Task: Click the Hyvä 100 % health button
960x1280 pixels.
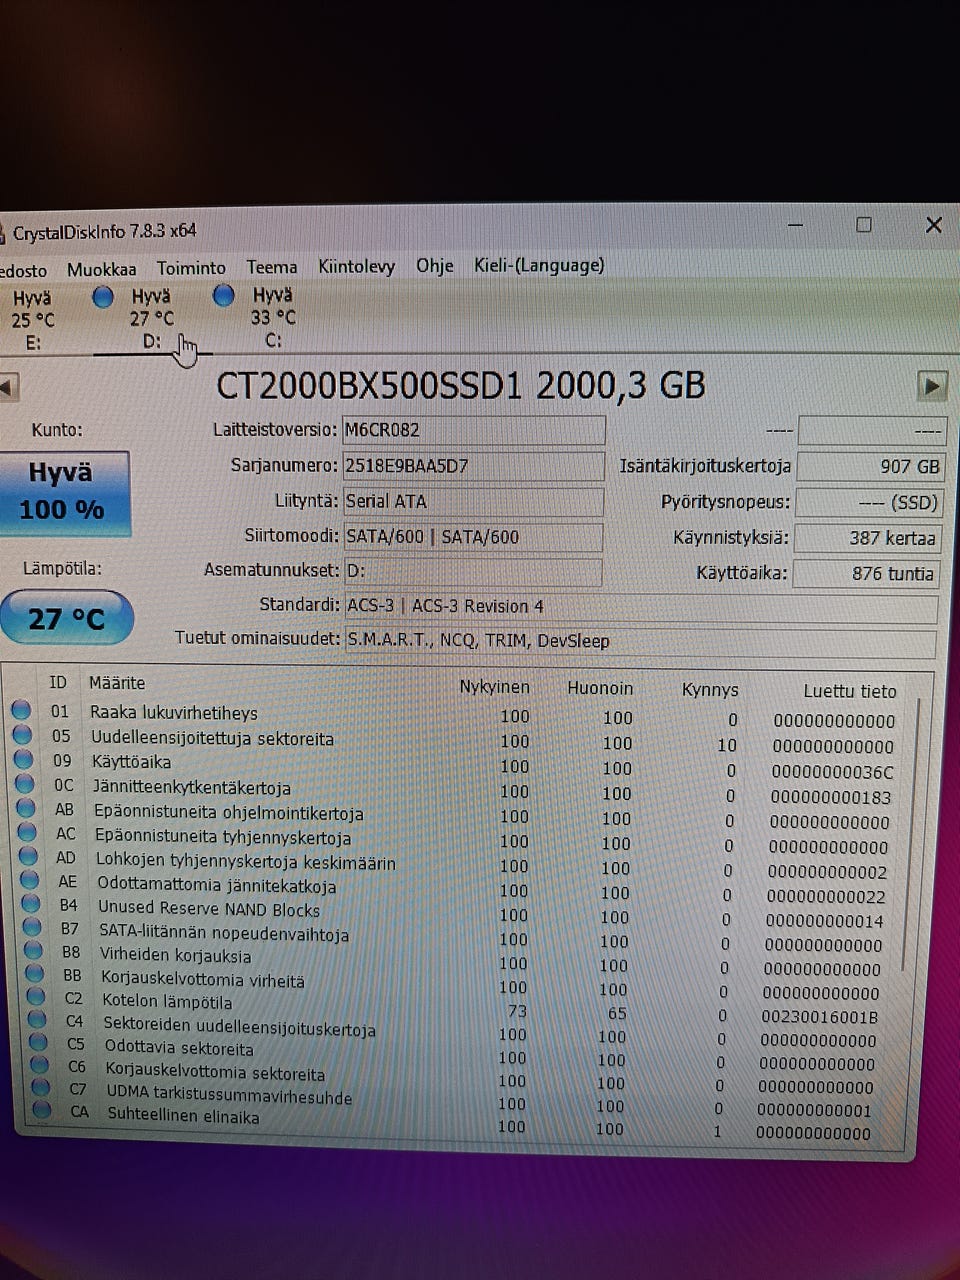Action: pyautogui.click(x=64, y=494)
